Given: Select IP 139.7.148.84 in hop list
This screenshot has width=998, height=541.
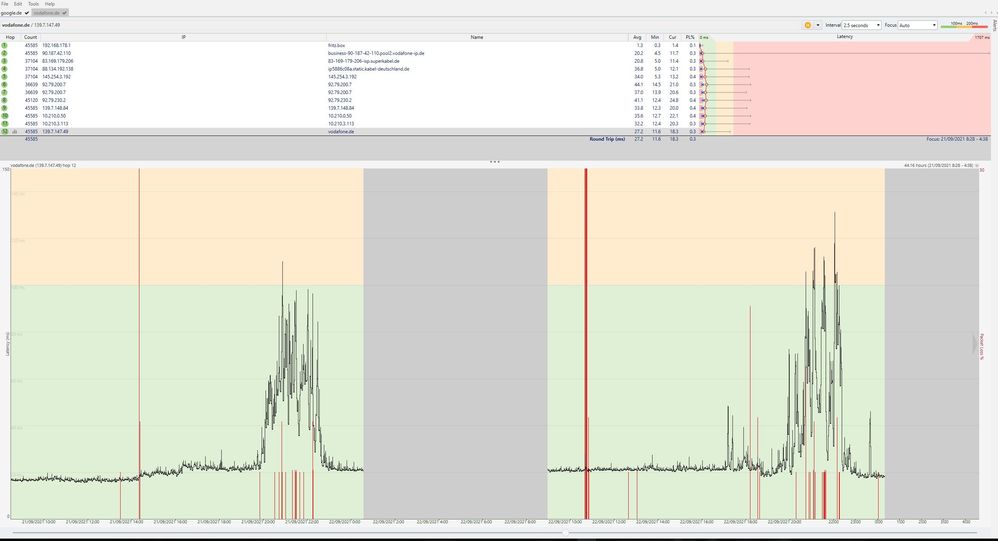Looking at the screenshot, I should 55,108.
